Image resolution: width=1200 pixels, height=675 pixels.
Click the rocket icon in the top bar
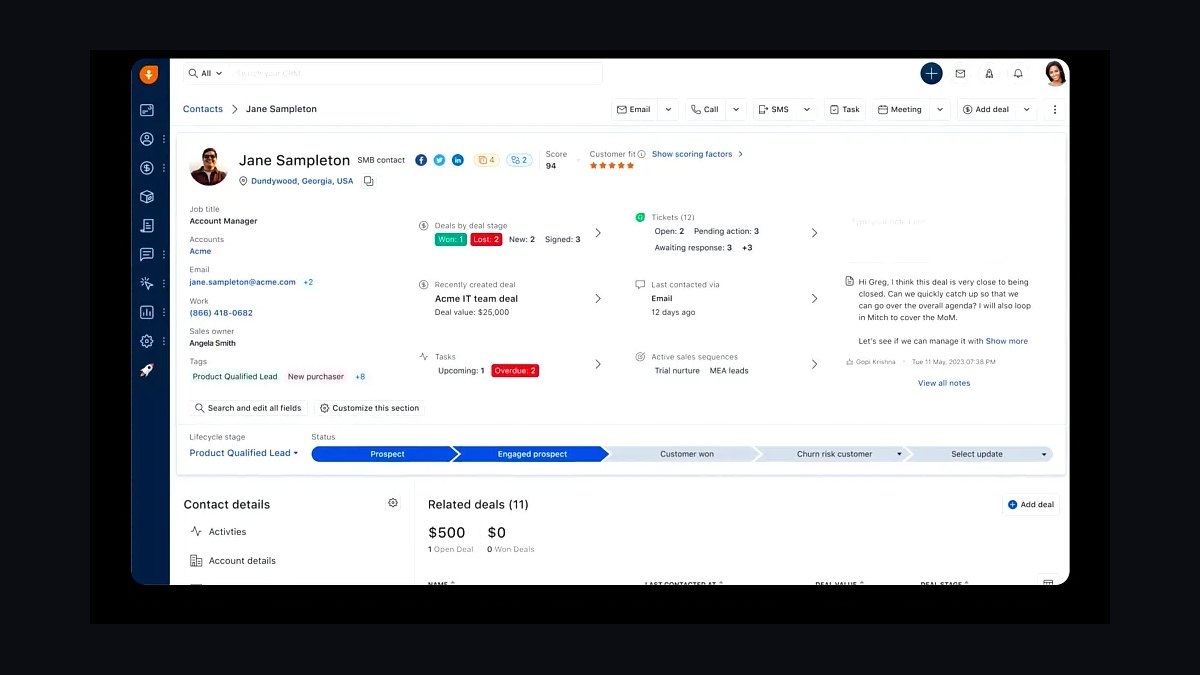pyautogui.click(x=989, y=73)
